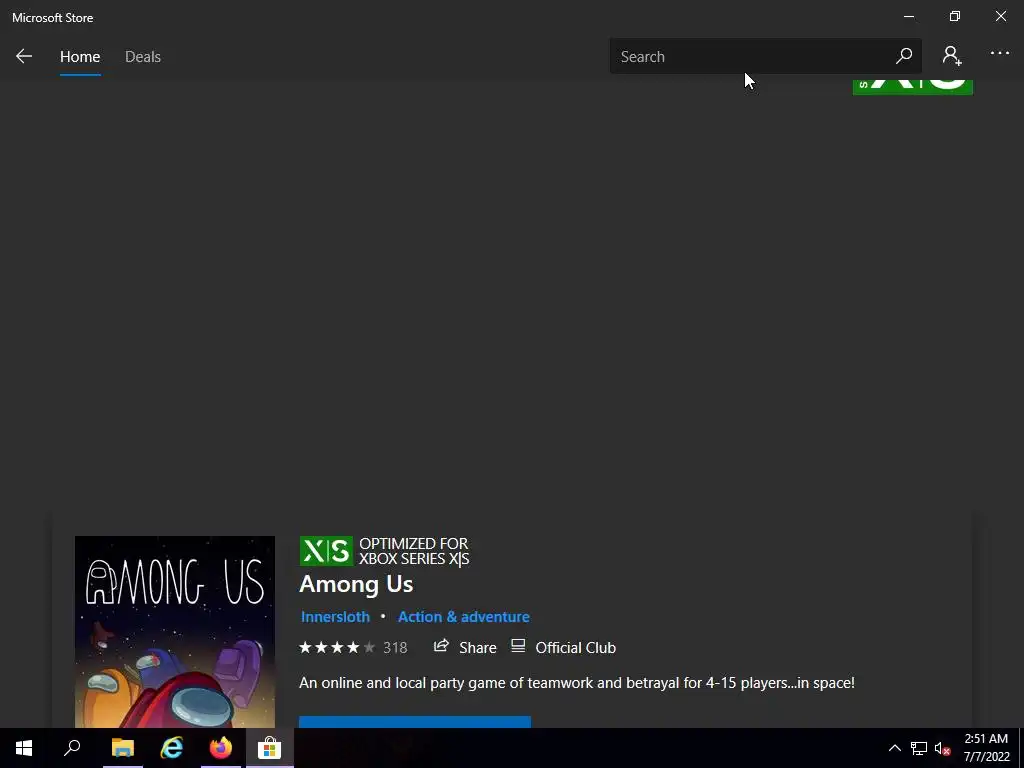This screenshot has height=768, width=1024.
Task: Open taskbar search magnifier
Action: [x=72, y=748]
